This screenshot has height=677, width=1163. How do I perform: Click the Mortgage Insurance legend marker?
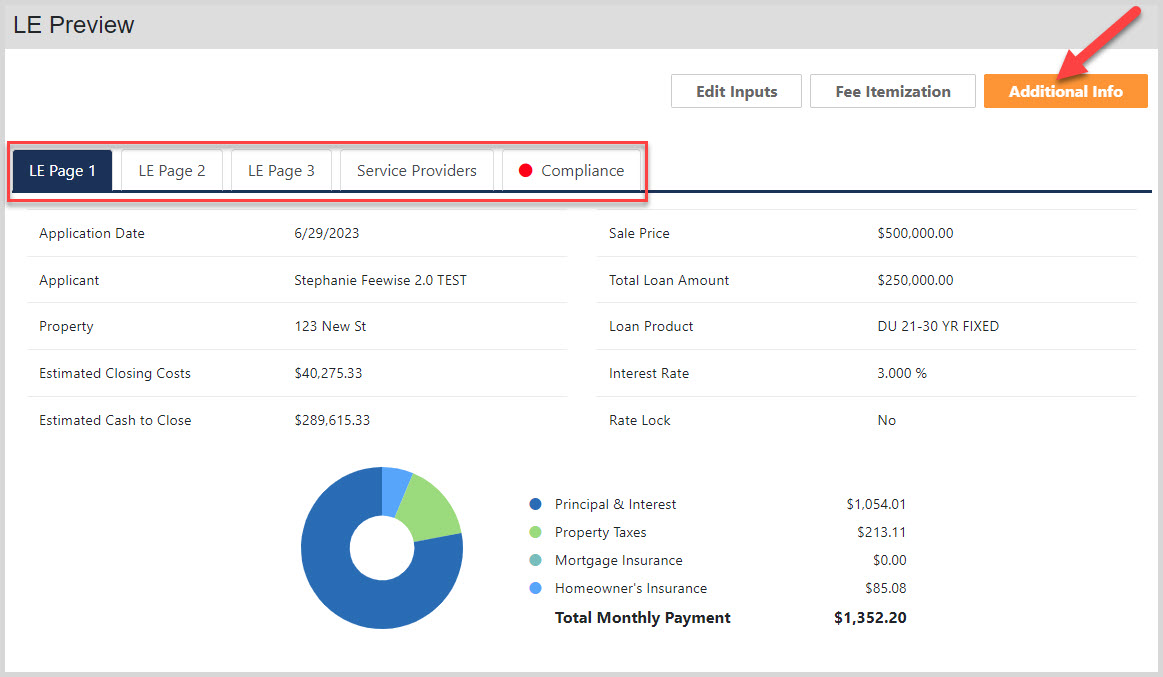[533, 560]
